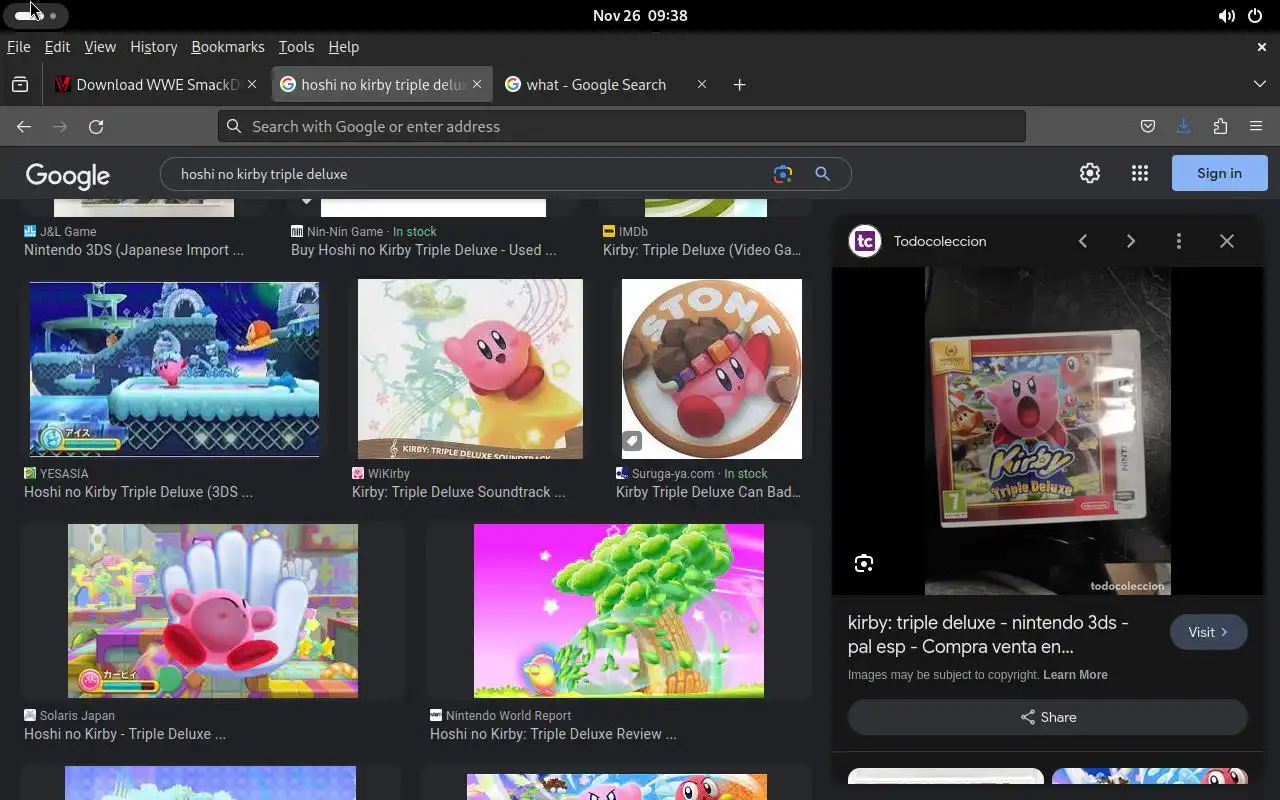
Task: Close the image preview panel
Action: click(1227, 241)
